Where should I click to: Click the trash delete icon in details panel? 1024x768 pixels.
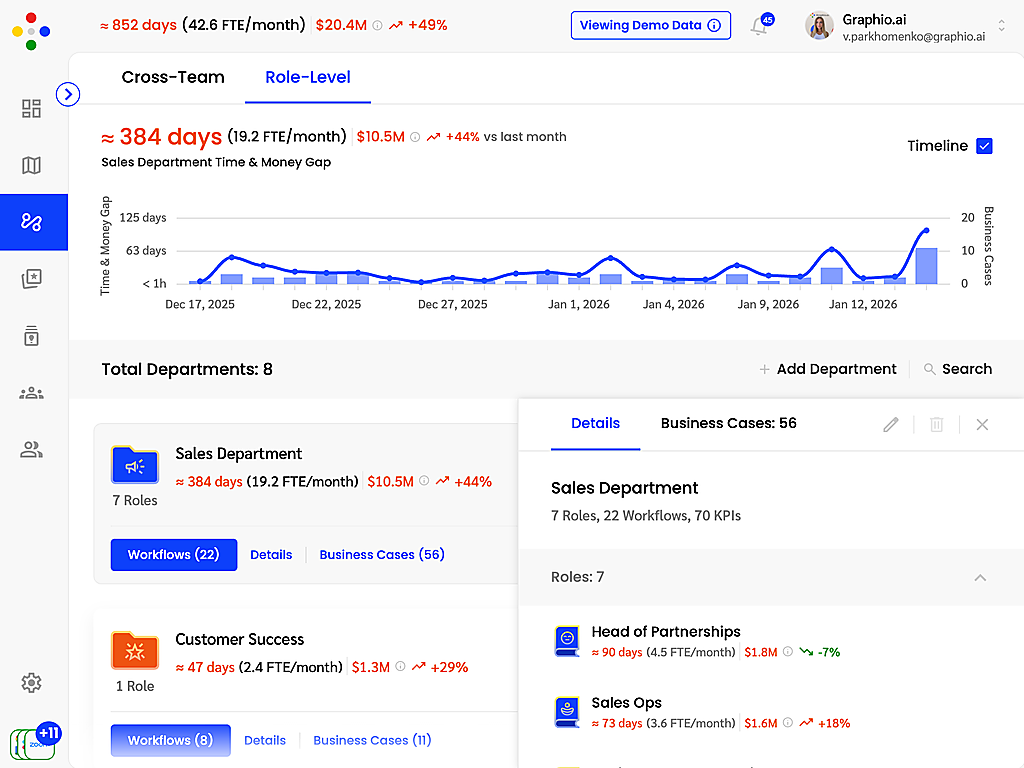coord(937,424)
